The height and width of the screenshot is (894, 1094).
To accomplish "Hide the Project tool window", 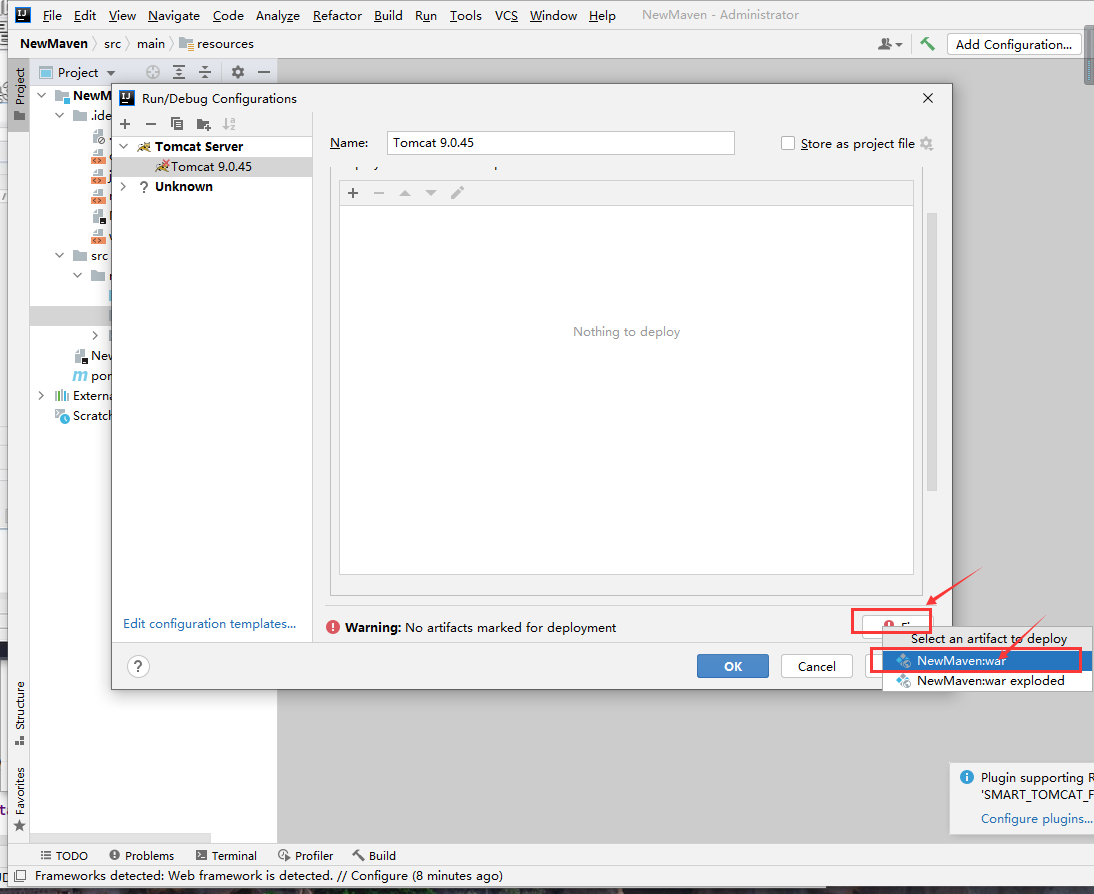I will click(x=264, y=72).
